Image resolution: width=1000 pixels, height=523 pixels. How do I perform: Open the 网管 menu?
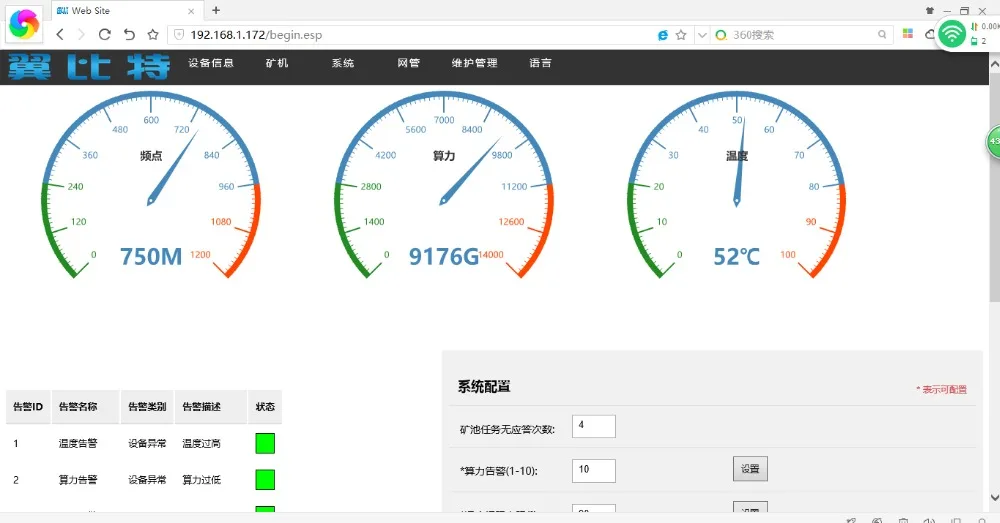408,63
